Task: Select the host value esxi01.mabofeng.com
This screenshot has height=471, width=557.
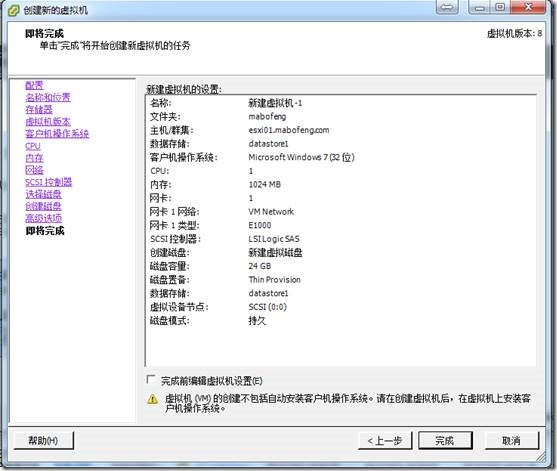Action: click(x=289, y=130)
